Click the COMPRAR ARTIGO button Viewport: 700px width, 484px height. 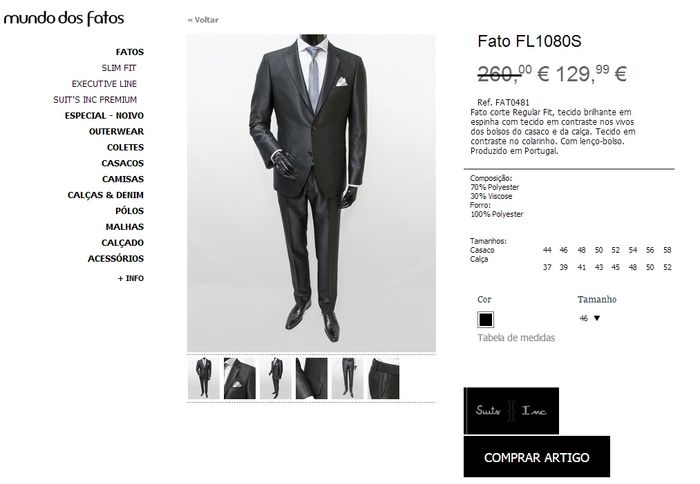pos(536,458)
